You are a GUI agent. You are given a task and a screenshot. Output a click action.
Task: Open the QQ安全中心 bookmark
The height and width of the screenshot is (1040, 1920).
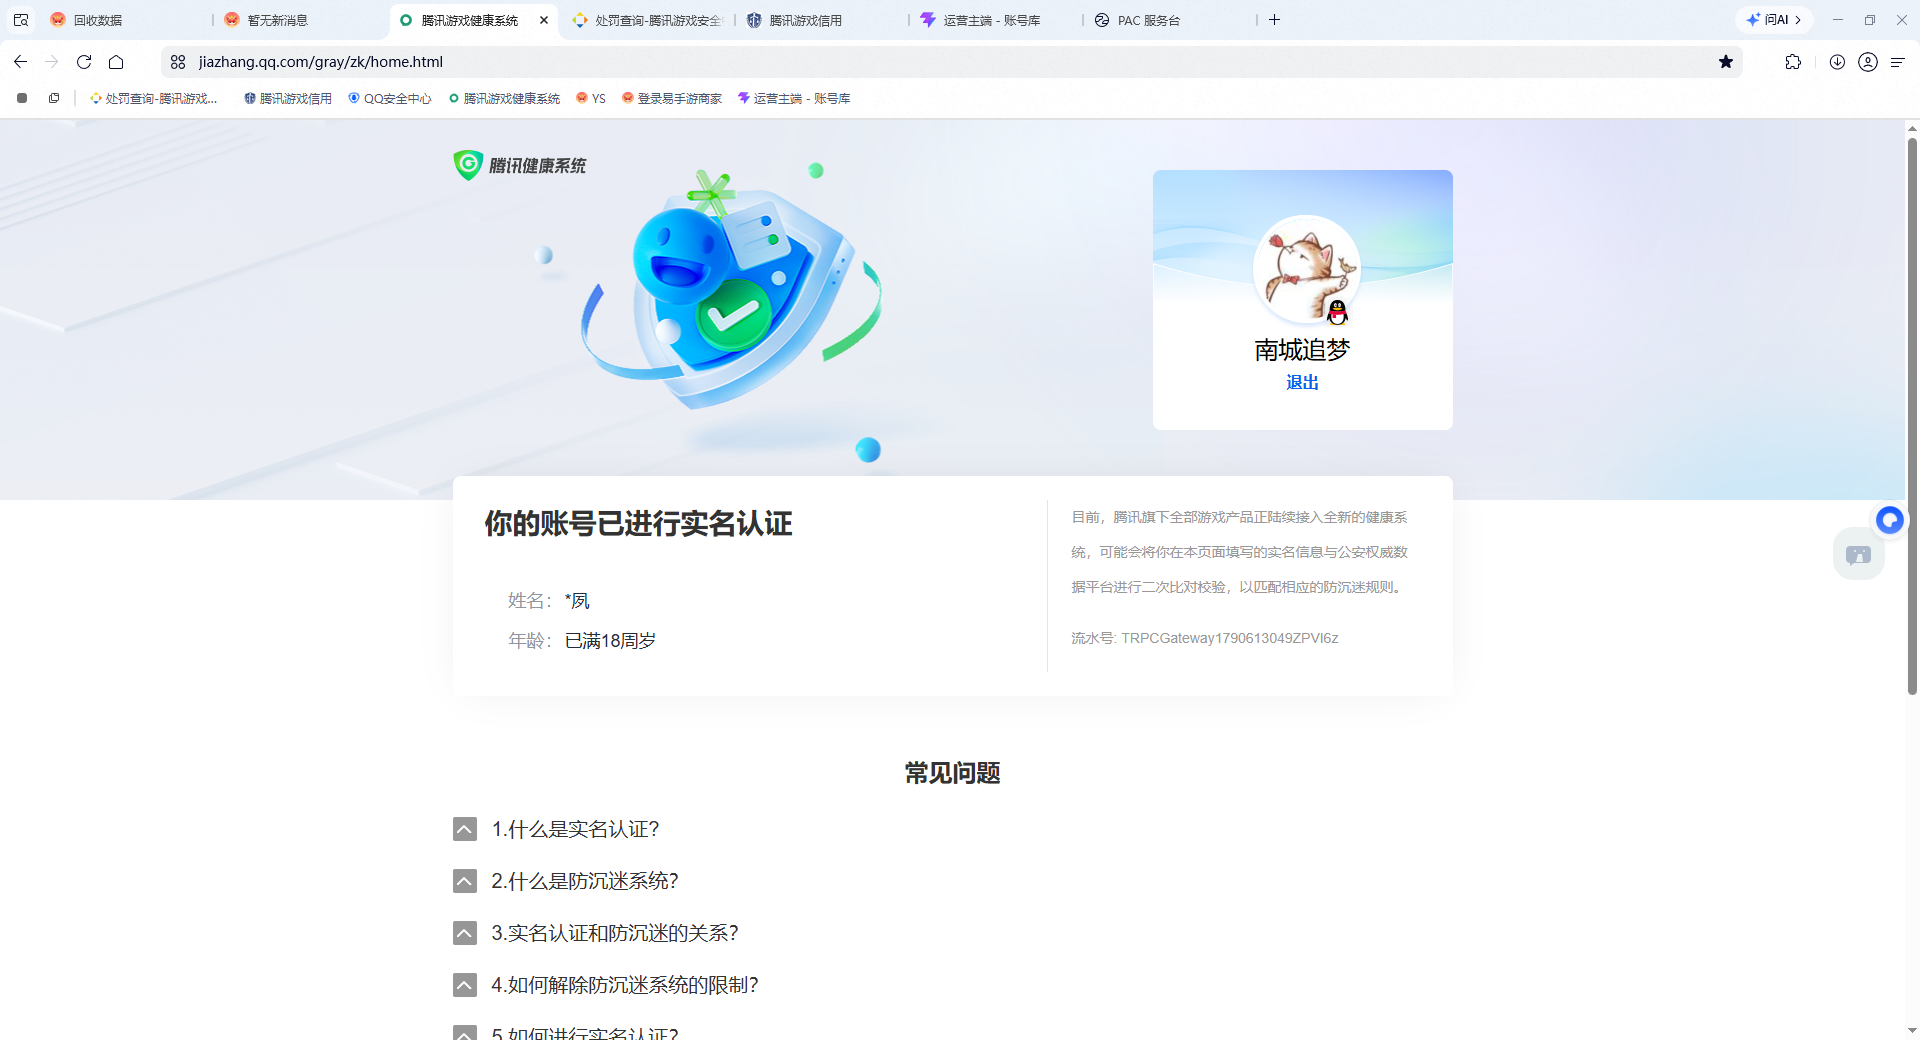pos(389,98)
